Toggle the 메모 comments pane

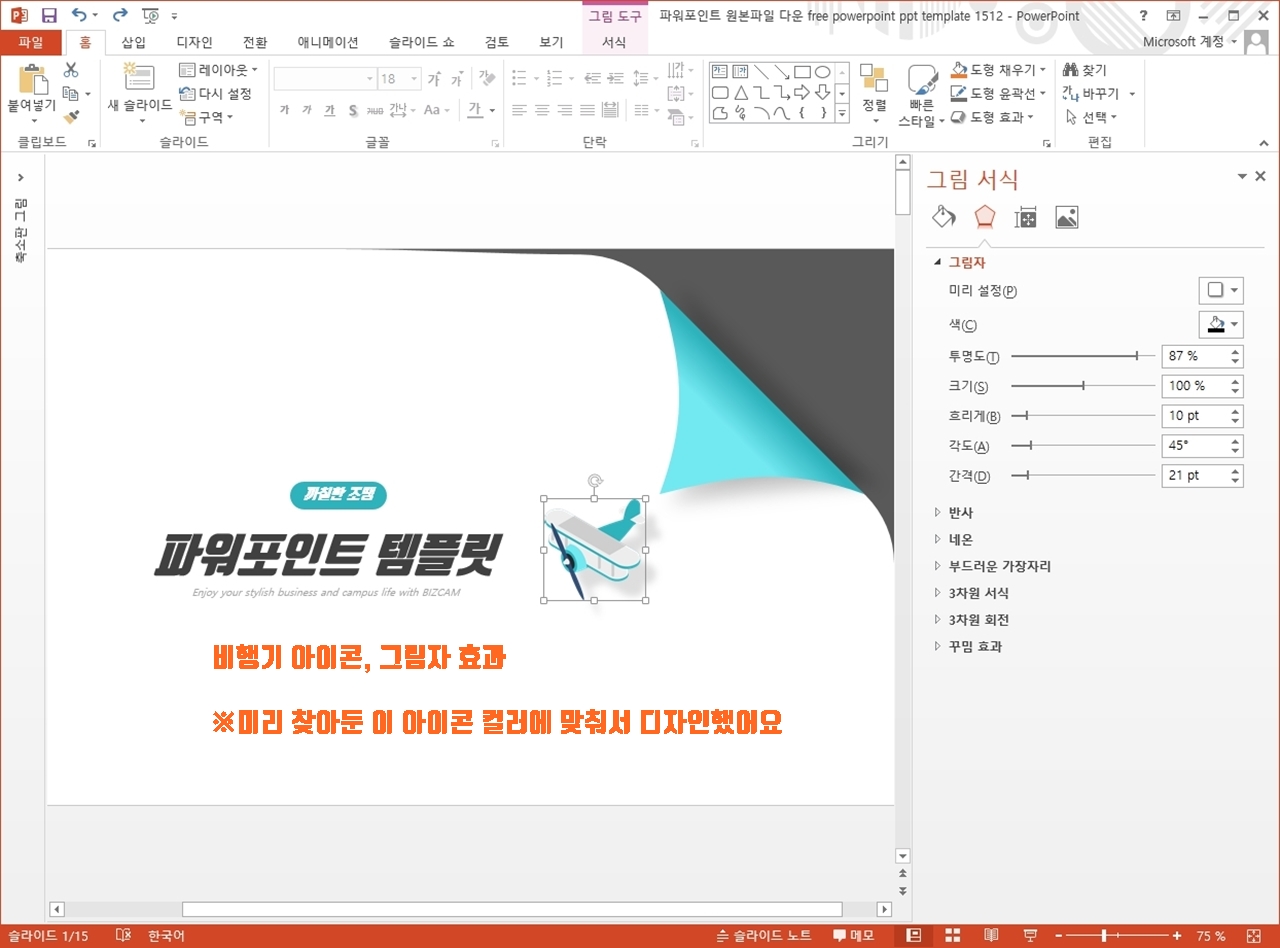click(x=854, y=936)
